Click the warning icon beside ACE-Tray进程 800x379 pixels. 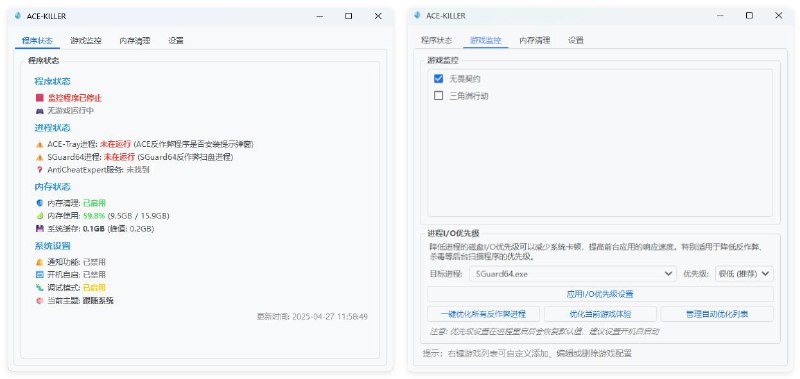pyautogui.click(x=40, y=144)
